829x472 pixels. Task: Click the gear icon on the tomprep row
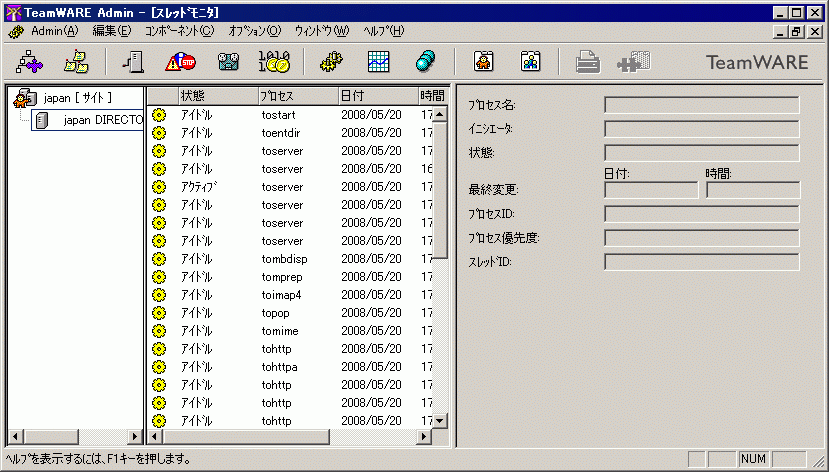coord(159,276)
